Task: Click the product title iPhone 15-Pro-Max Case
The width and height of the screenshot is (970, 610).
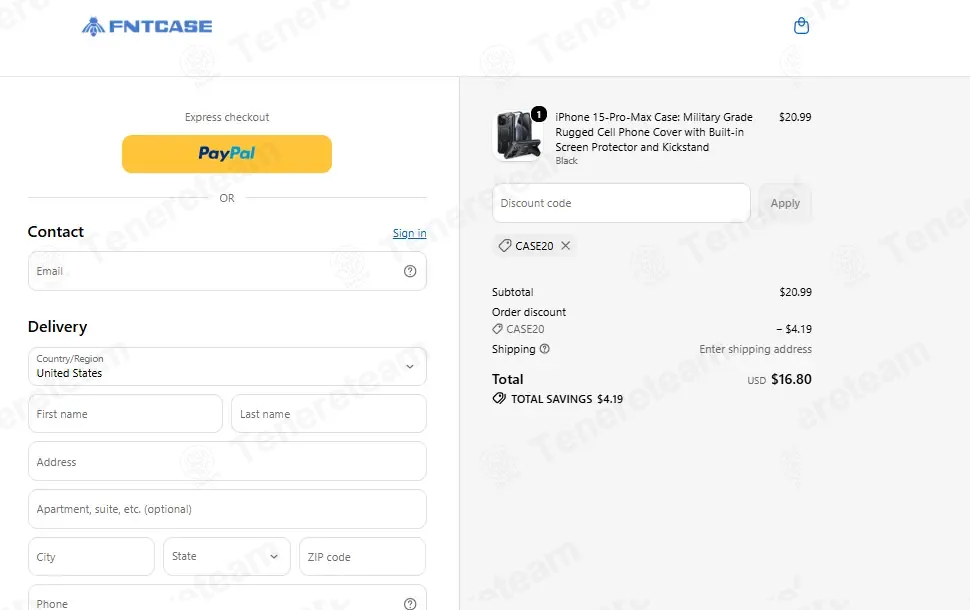Action: tap(654, 132)
